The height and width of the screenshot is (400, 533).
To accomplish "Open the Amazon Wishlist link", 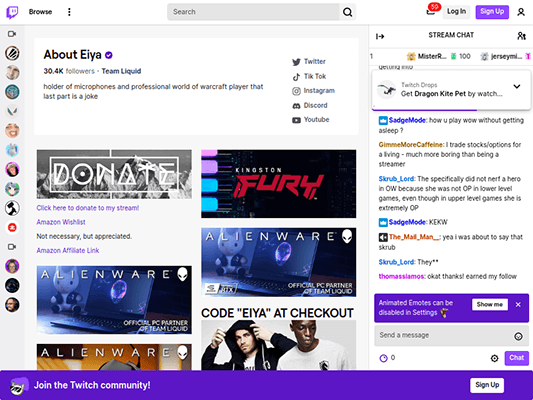I will point(61,222).
